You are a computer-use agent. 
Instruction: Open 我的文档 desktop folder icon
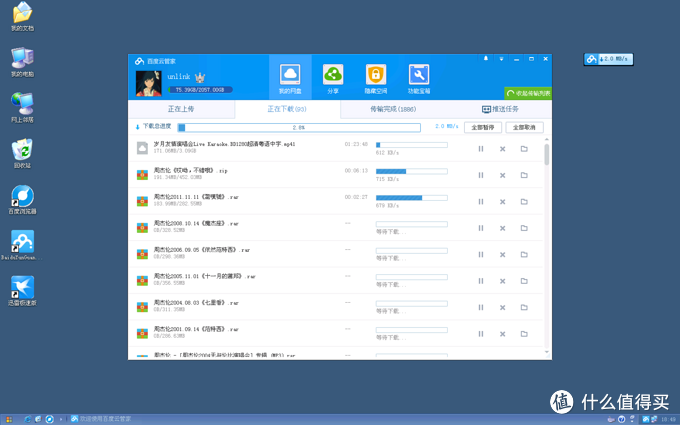22,17
